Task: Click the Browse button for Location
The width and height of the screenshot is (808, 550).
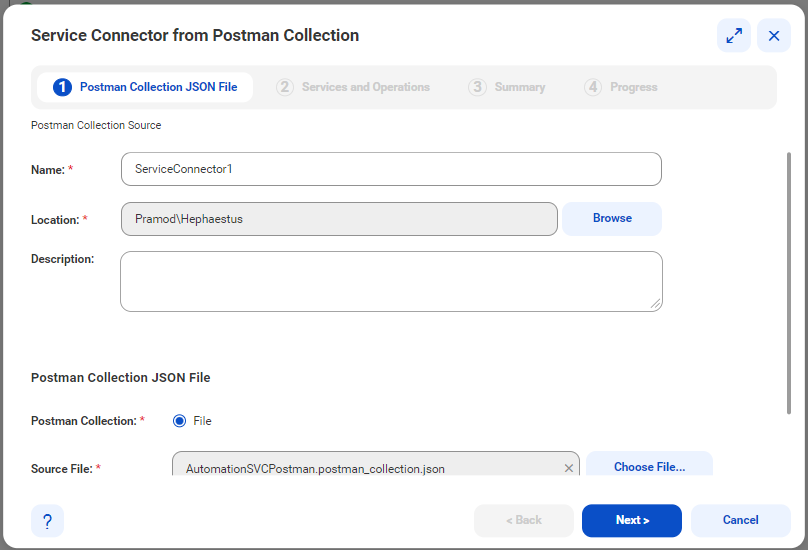Action: tap(612, 219)
